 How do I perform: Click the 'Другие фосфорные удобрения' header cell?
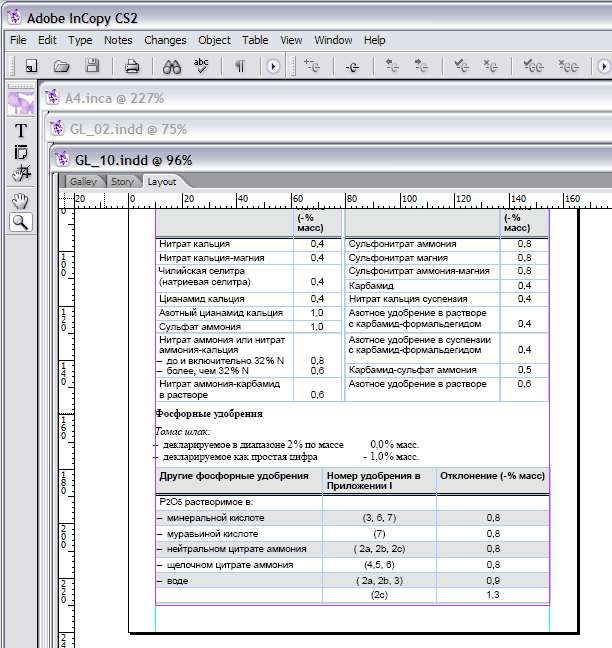[239, 480]
